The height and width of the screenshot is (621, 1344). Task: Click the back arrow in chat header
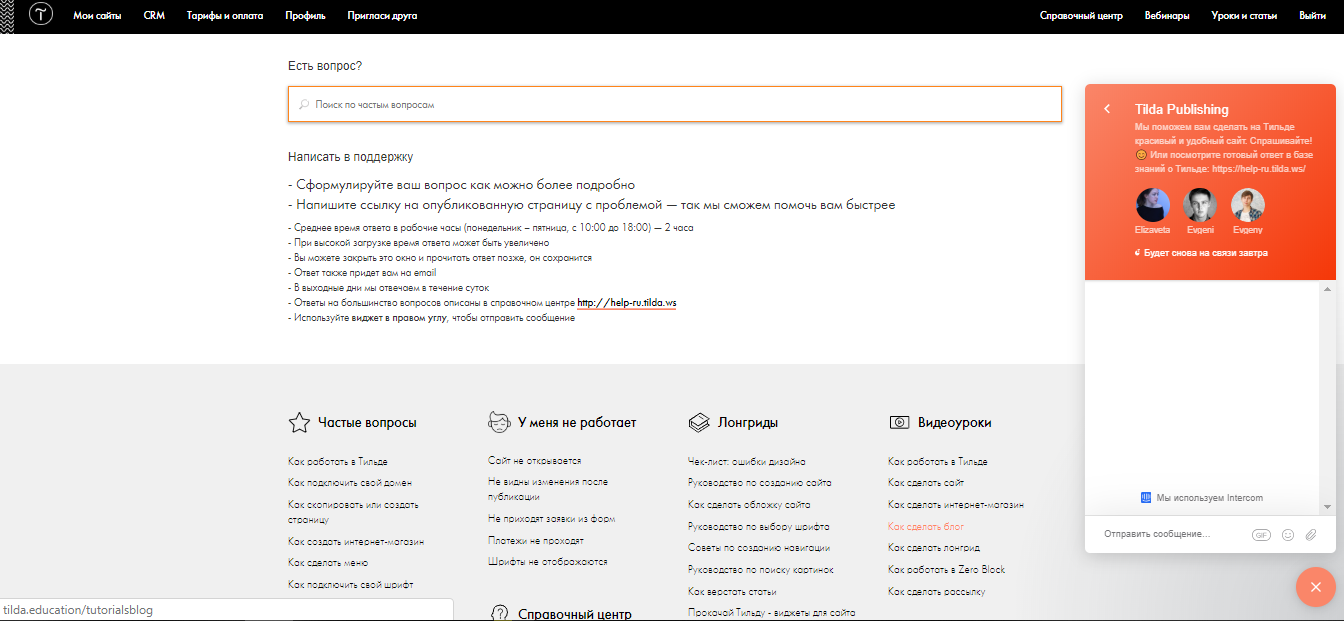(x=1107, y=109)
